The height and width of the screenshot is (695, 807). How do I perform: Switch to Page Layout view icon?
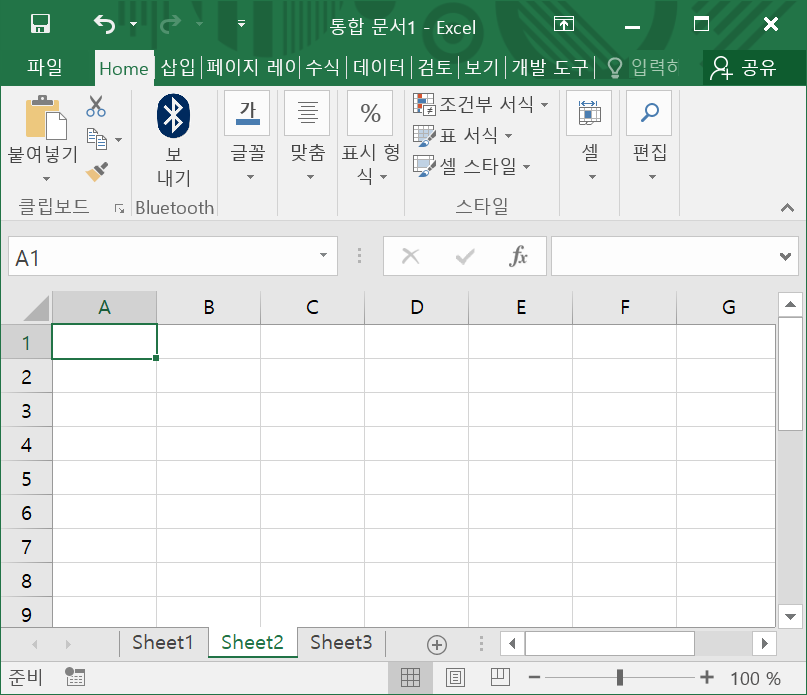pyautogui.click(x=455, y=677)
